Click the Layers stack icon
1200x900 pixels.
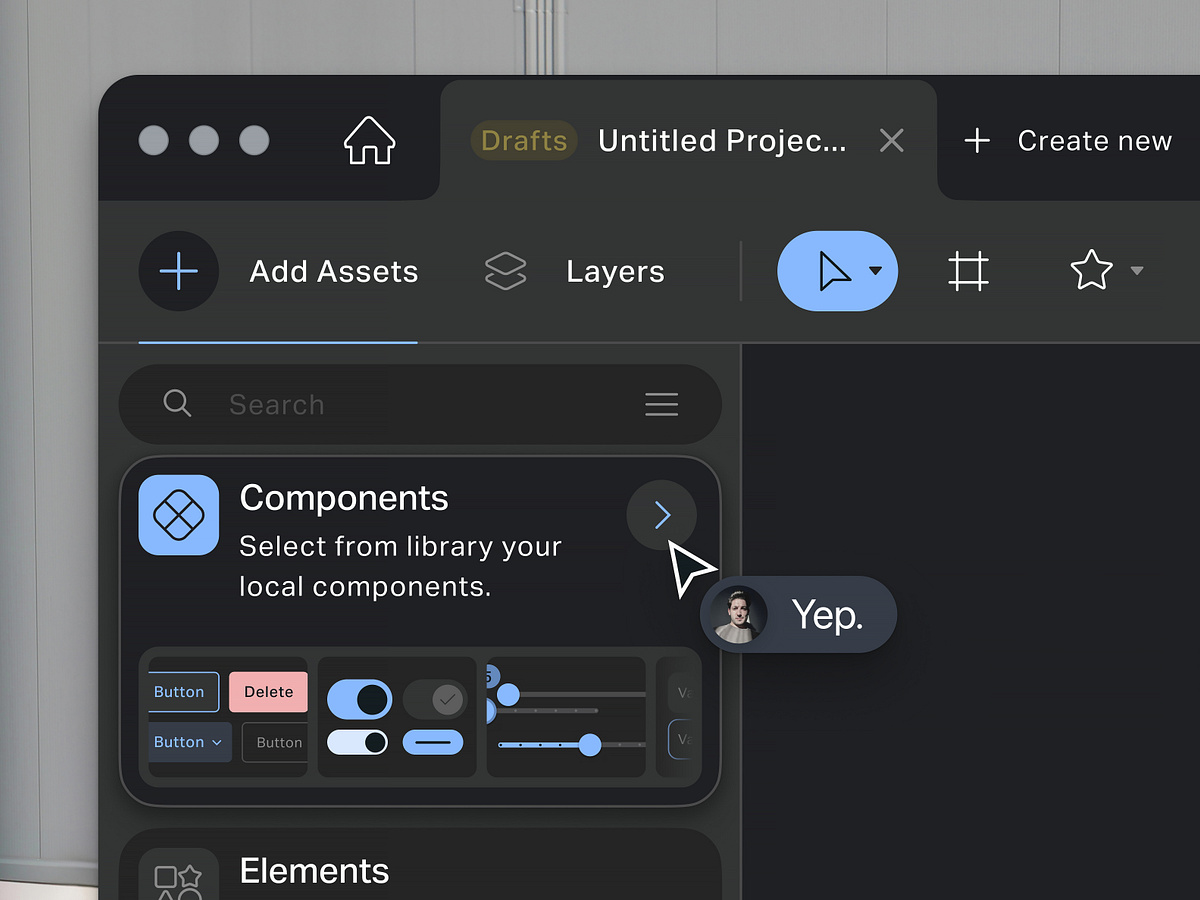point(506,270)
